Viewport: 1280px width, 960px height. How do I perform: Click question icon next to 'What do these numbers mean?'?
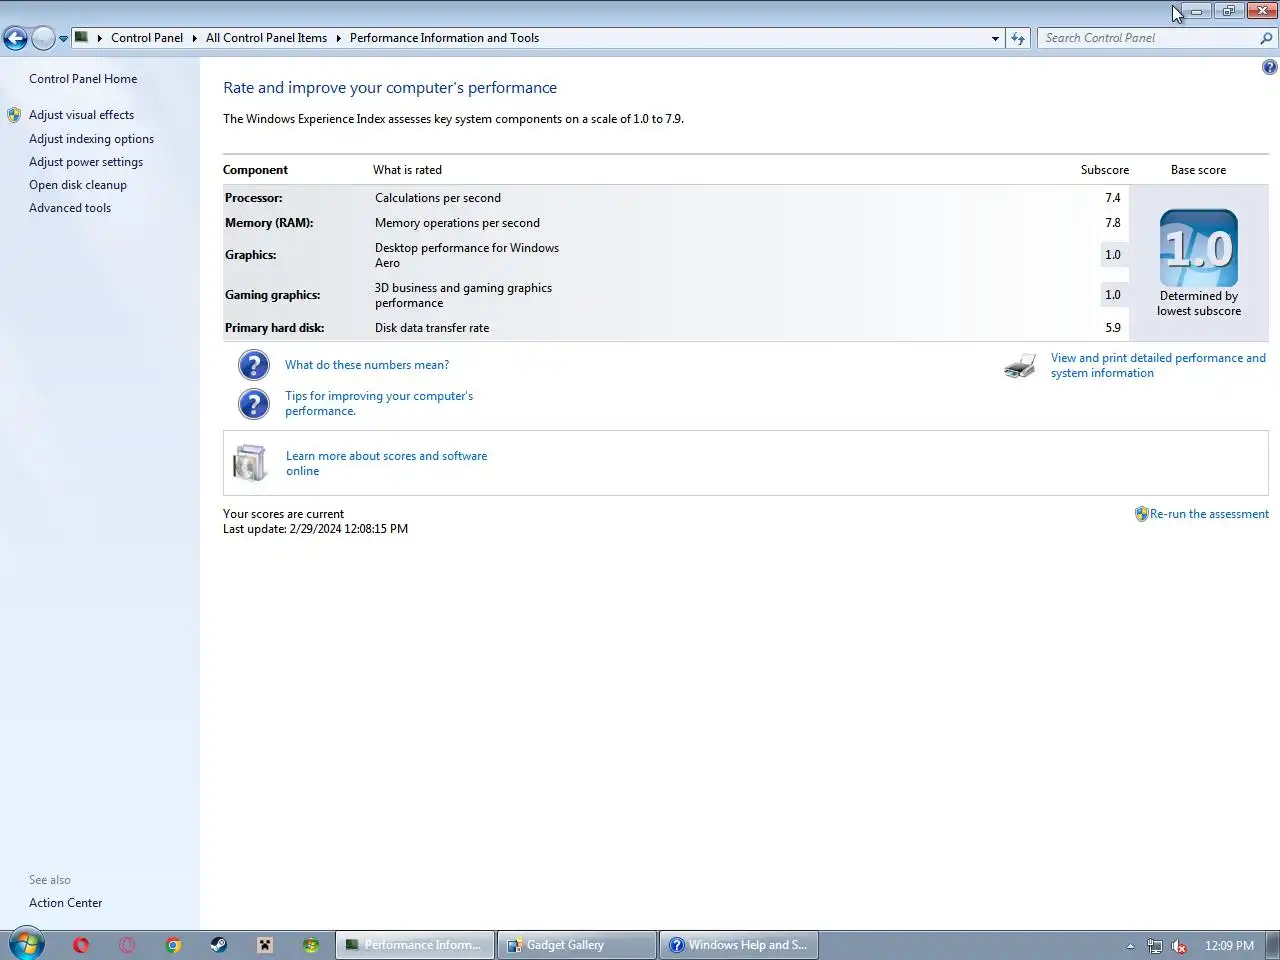coord(254,365)
